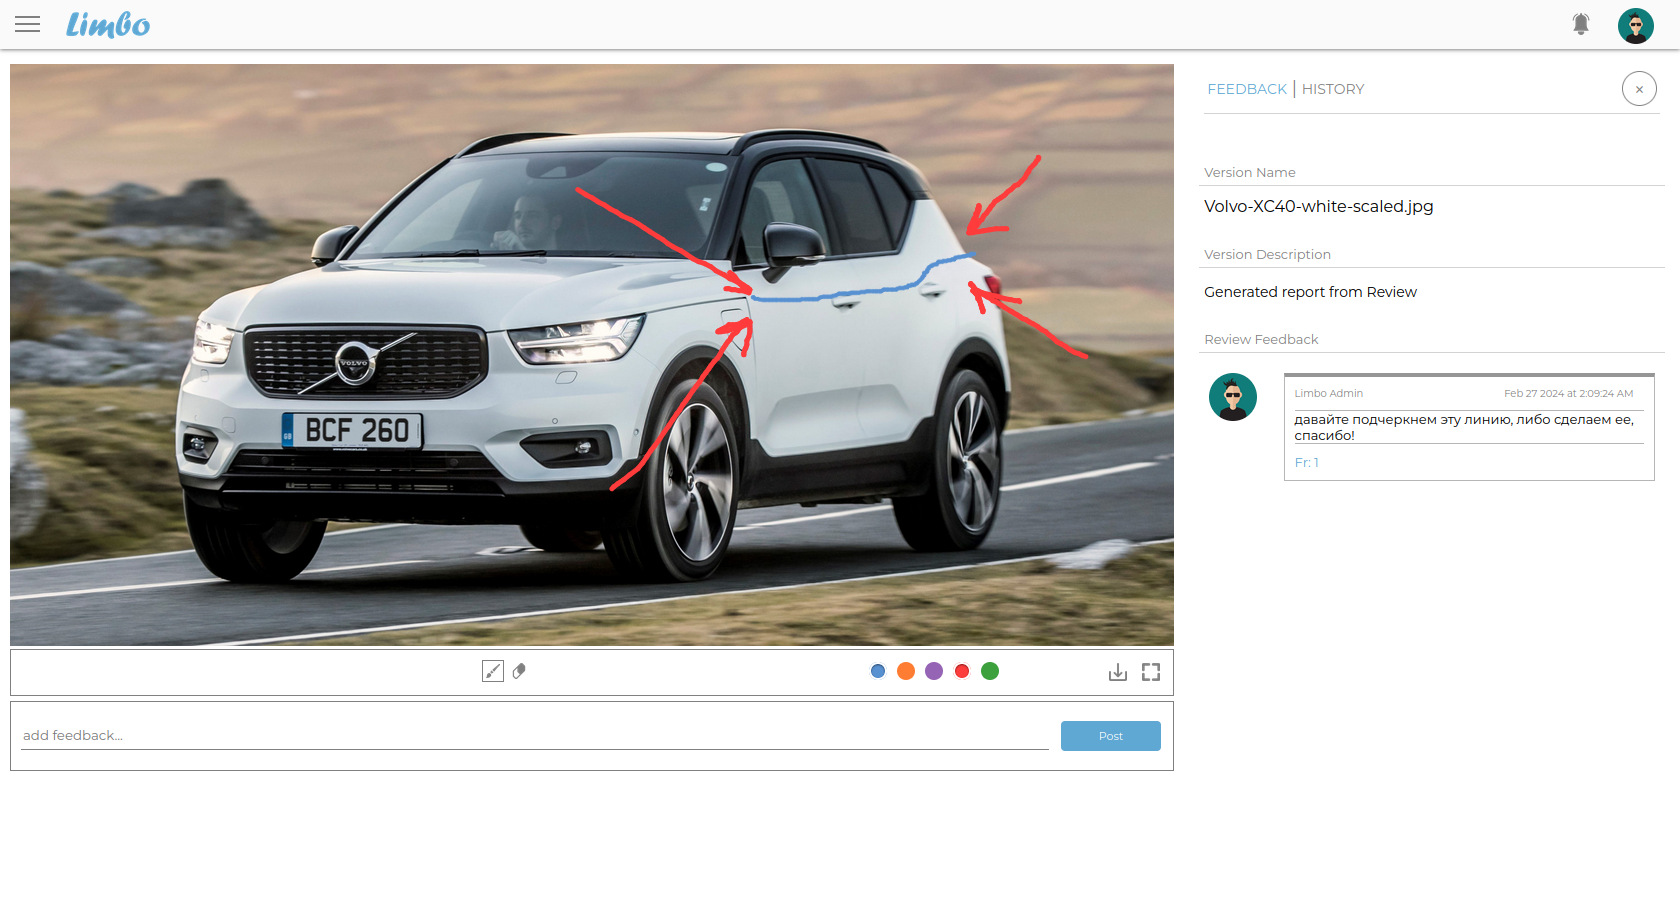1680x898 pixels.
Task: Pick the orange color swatch
Action: (906, 671)
